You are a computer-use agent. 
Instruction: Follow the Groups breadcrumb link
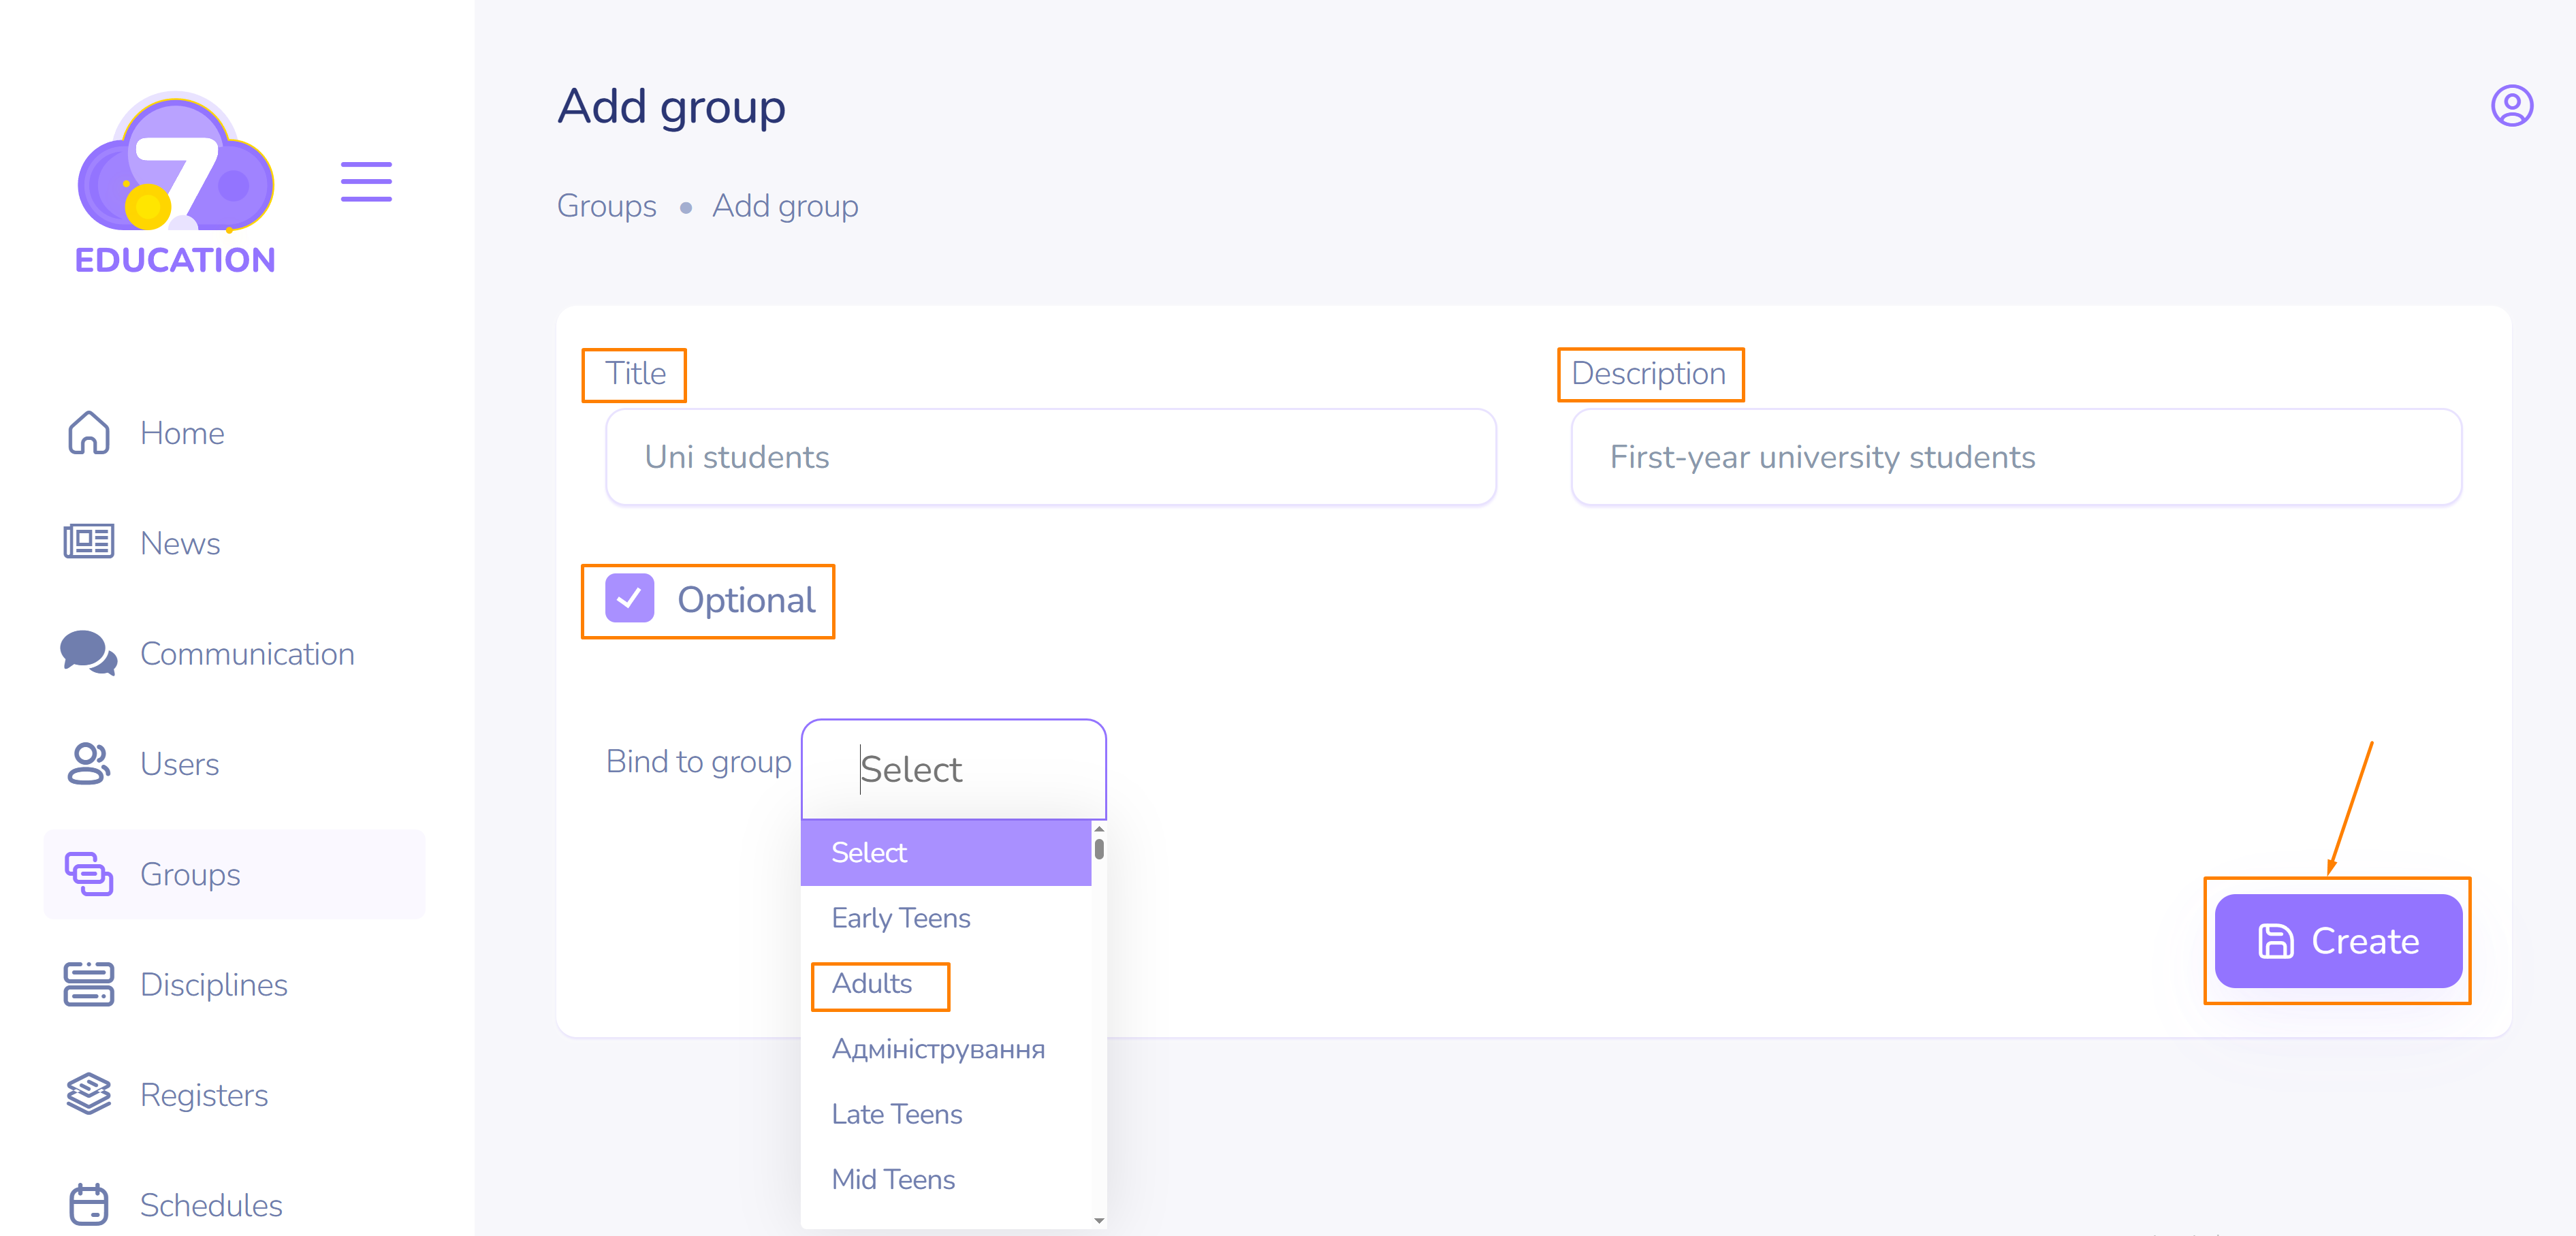tap(606, 206)
